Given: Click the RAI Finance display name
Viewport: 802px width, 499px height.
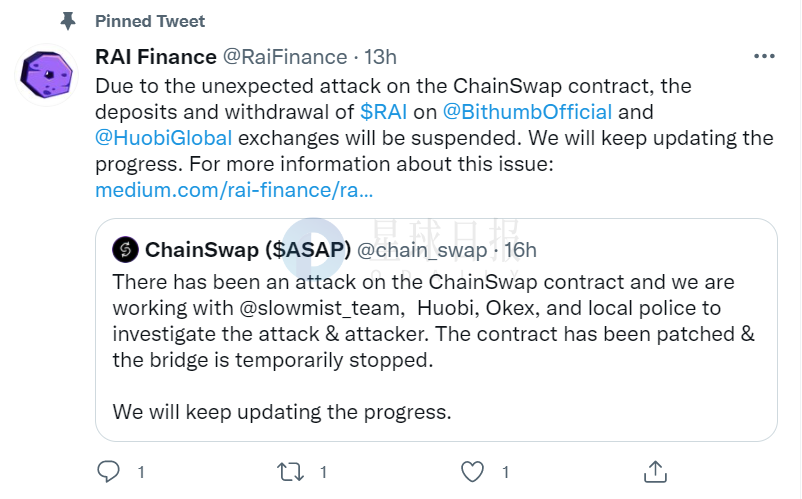Looking at the screenshot, I should tap(155, 57).
